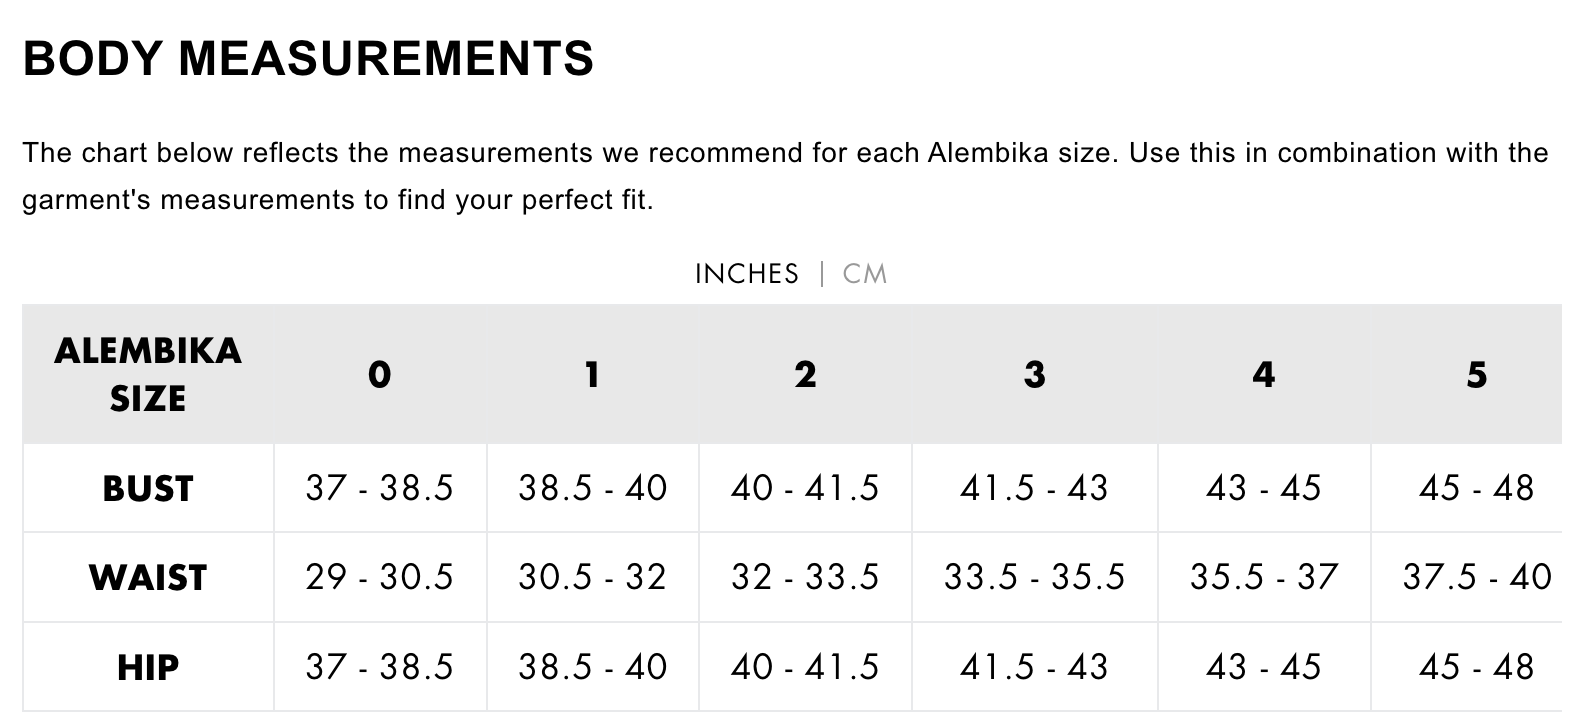
Task: Click the HIP row label
Action: pos(148,667)
